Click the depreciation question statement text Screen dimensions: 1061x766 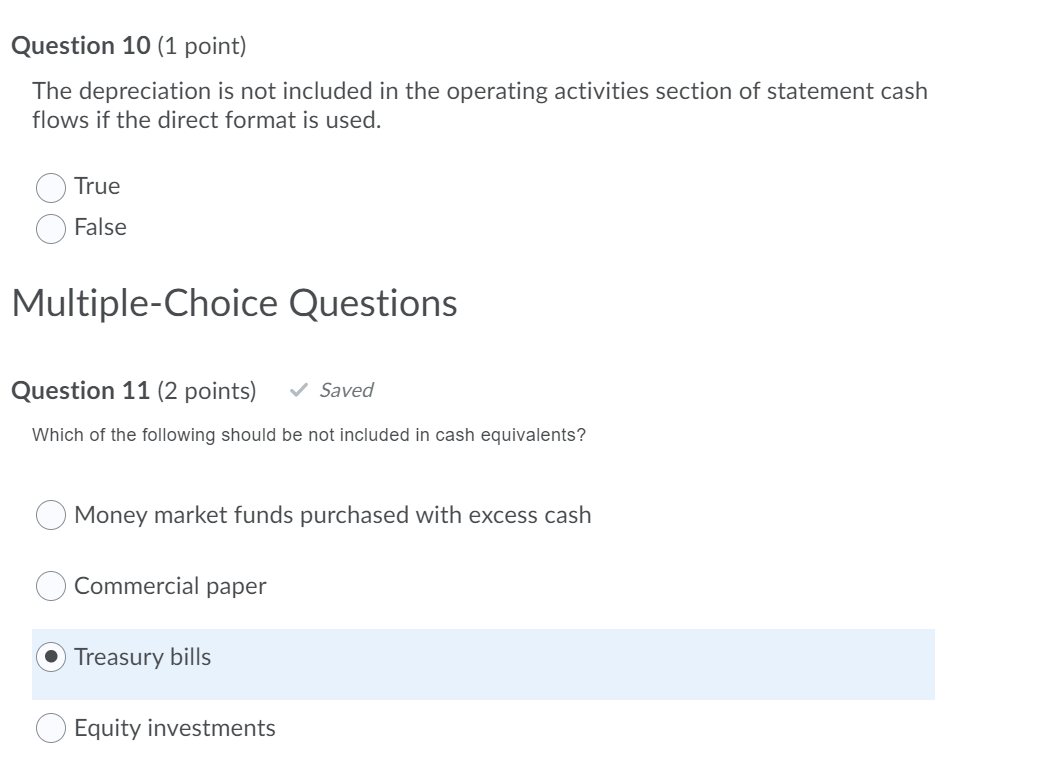coord(479,105)
